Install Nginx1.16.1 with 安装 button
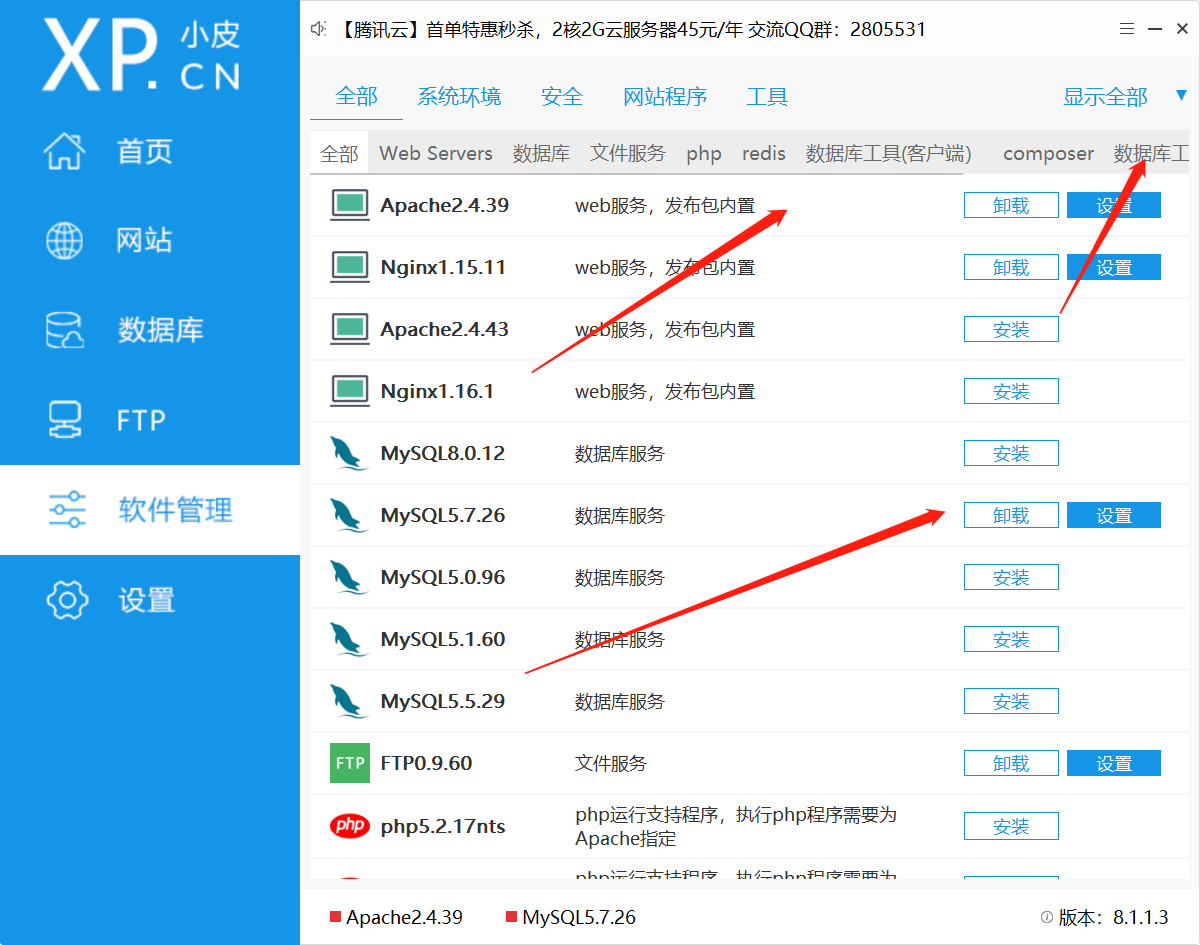Viewport: 1200px width, 945px height. 1011,391
